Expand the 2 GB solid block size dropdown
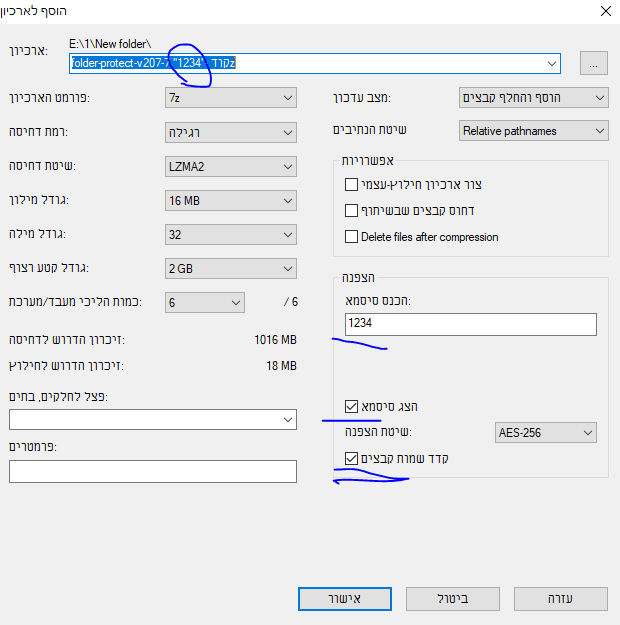 tap(231, 268)
